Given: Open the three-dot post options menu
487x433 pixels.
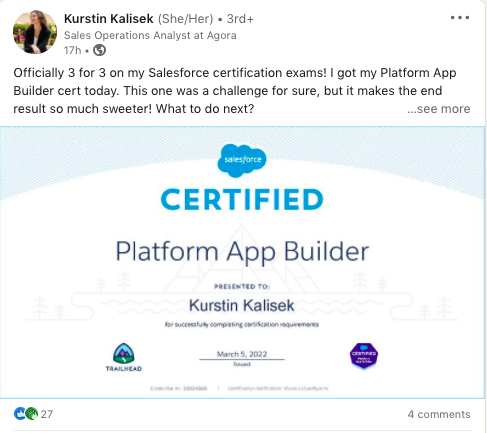Looking at the screenshot, I should (460, 17).
